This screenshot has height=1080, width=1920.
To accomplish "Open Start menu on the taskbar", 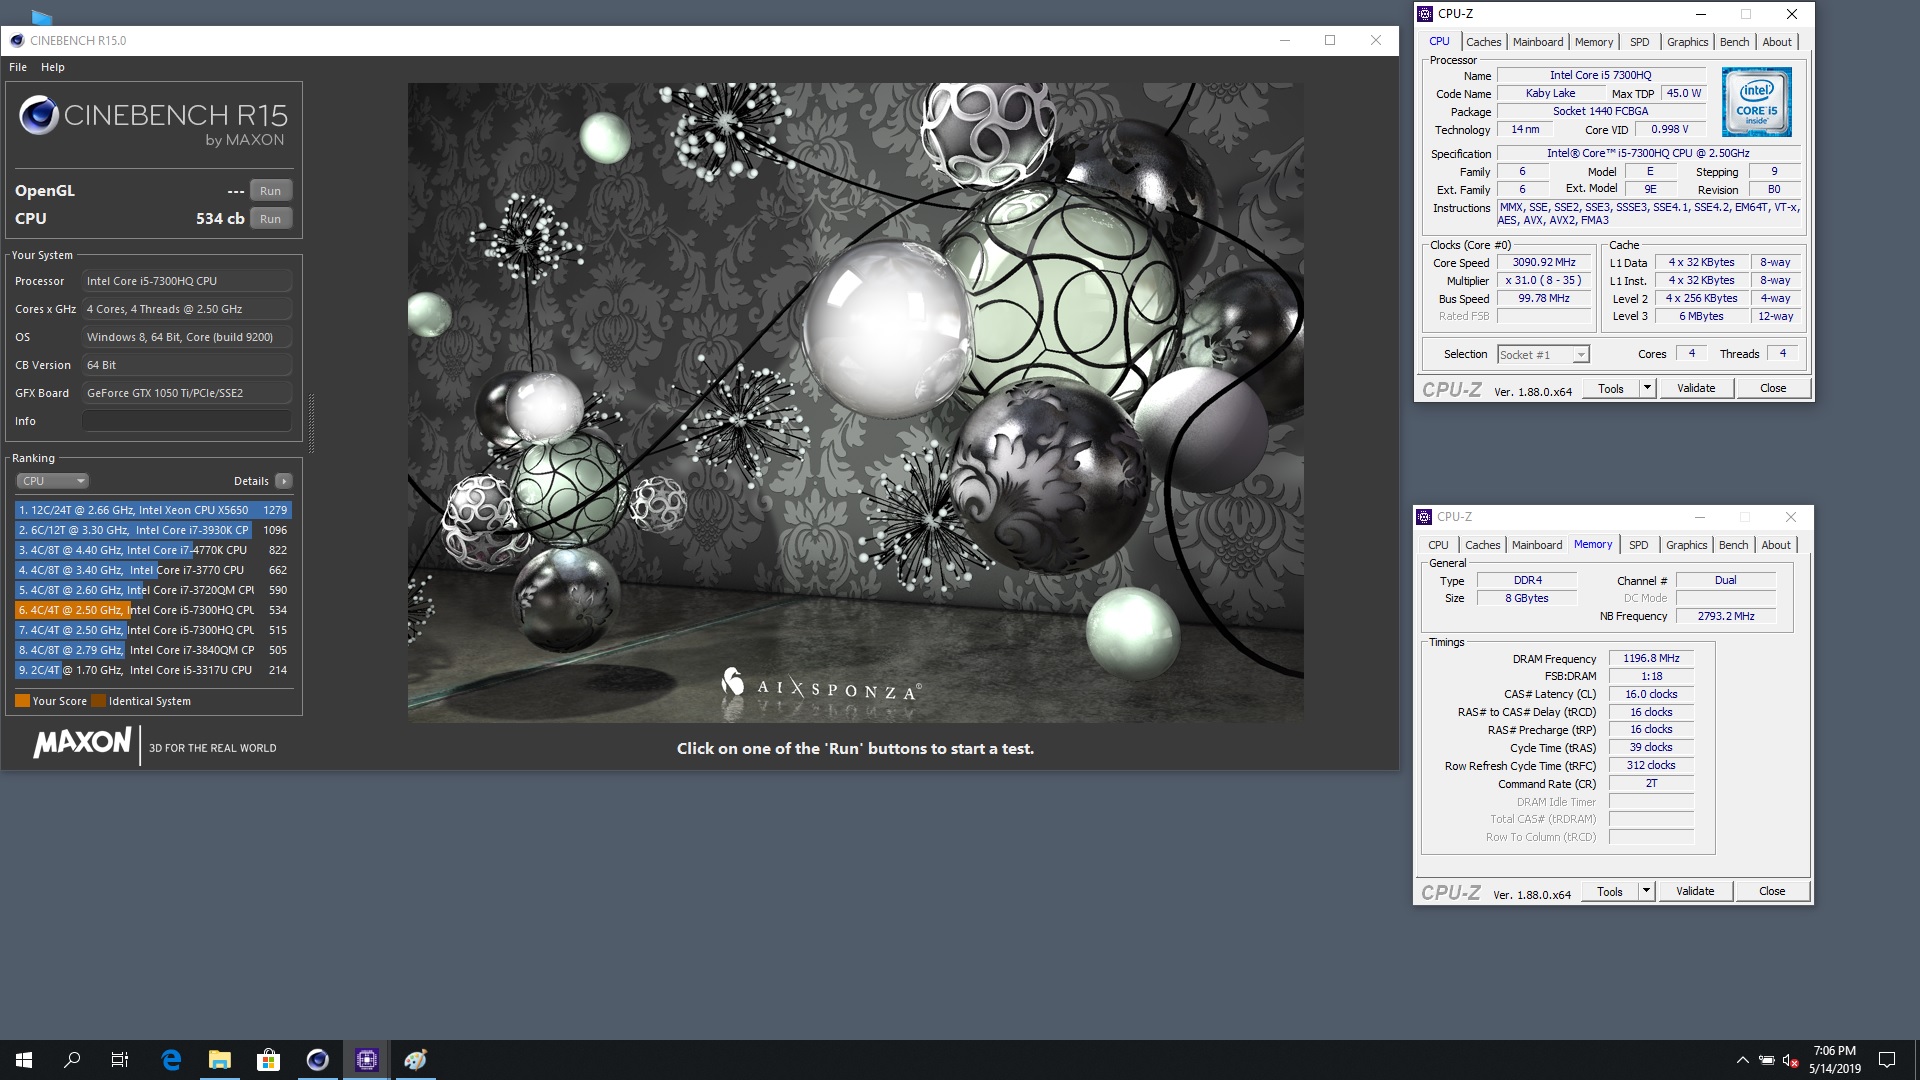I will pos(24,1060).
